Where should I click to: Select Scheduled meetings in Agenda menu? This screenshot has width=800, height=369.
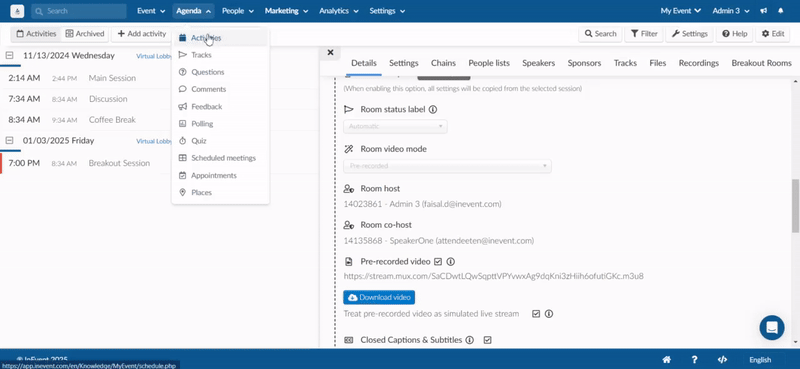point(220,158)
